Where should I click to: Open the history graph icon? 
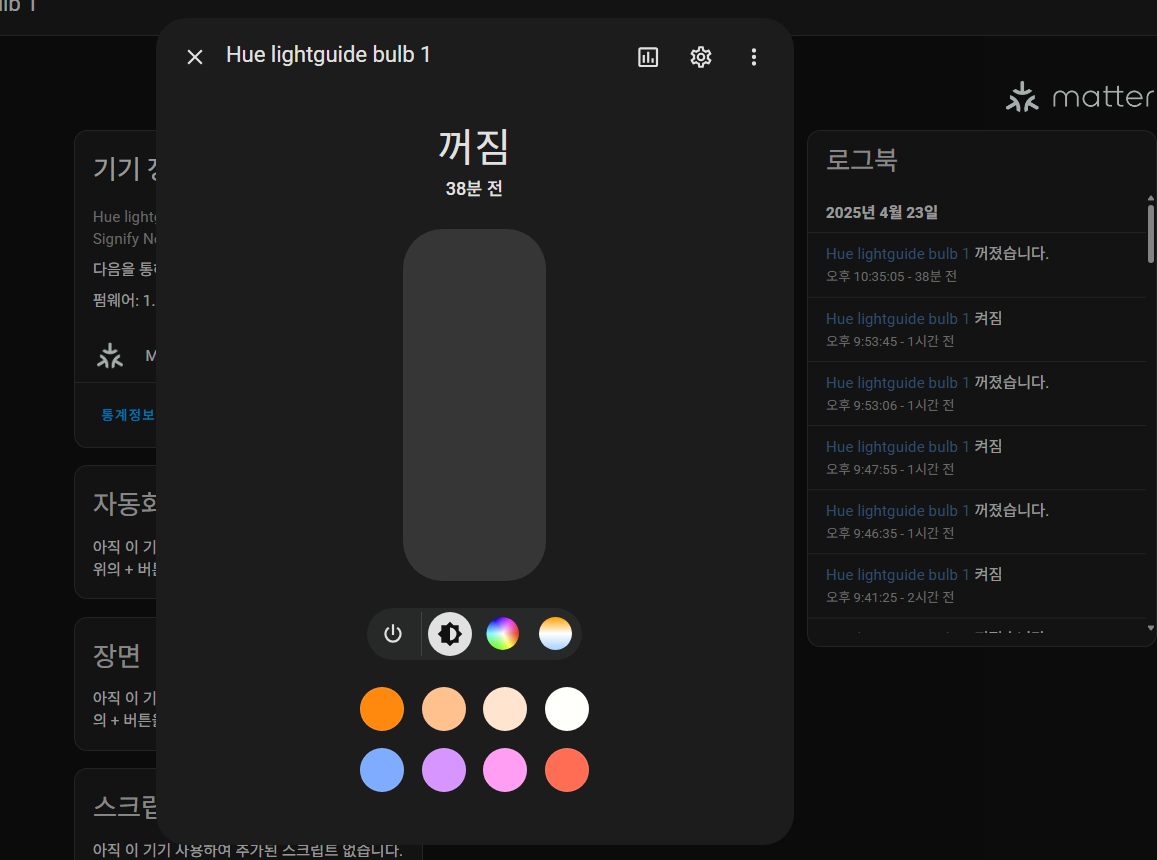[648, 57]
